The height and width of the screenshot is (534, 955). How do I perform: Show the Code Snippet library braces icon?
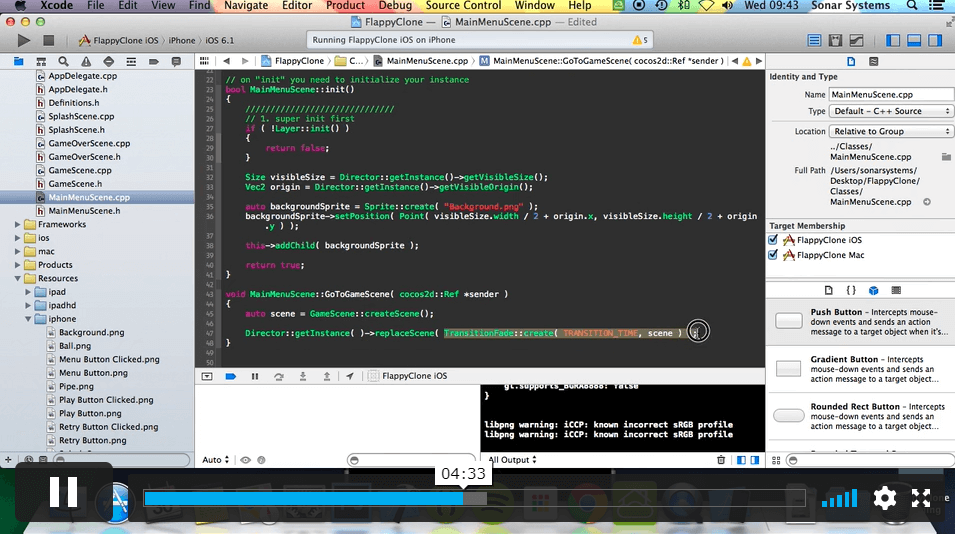pos(851,290)
